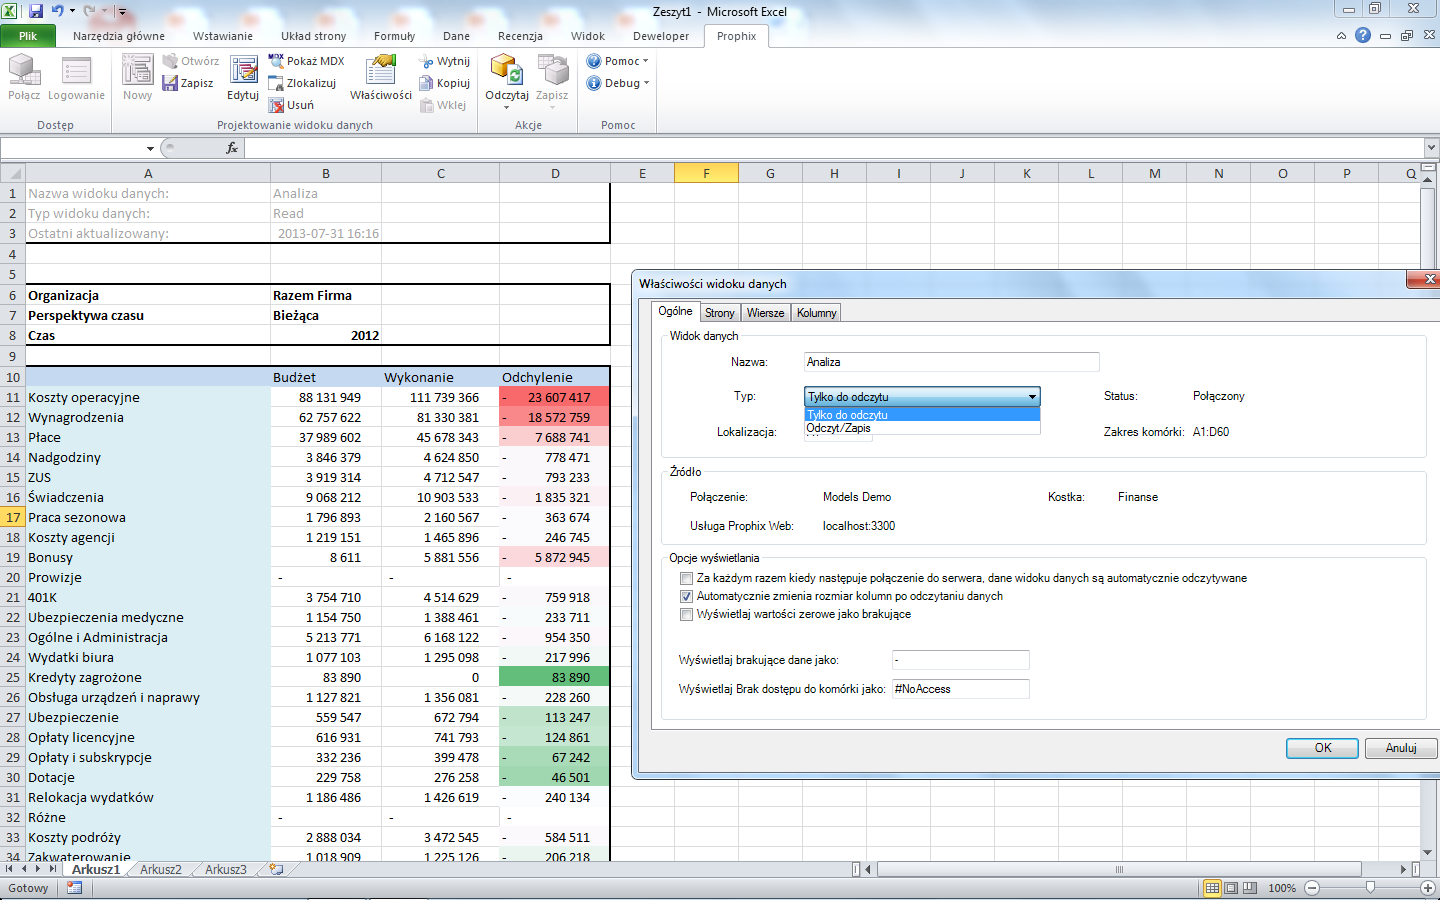1440x900 pixels.
Task: Click the zoom out minus button
Action: click(x=1312, y=888)
